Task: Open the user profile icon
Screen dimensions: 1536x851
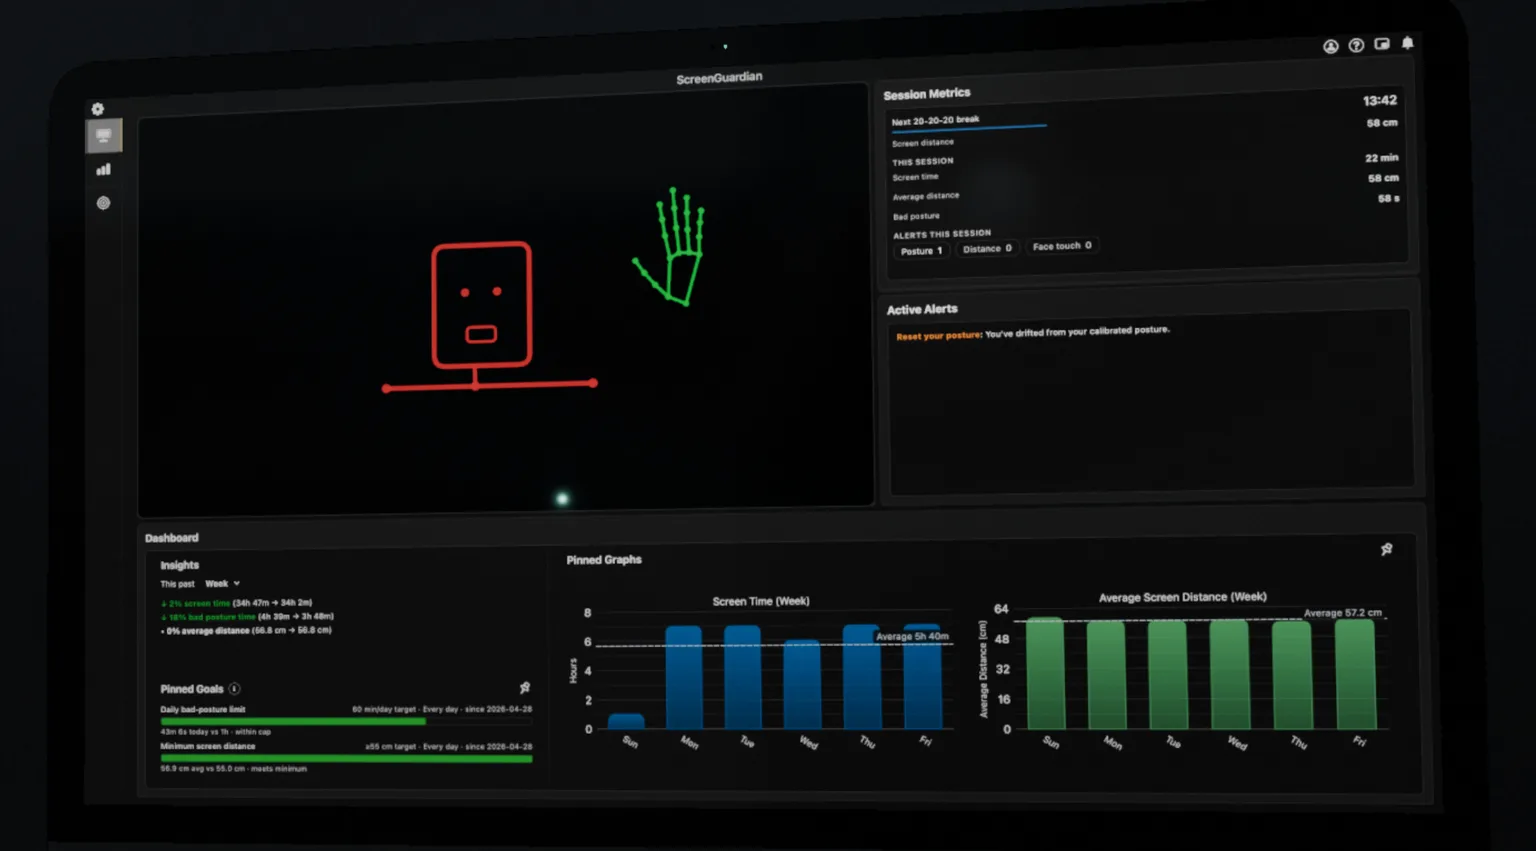Action: click(x=1330, y=46)
